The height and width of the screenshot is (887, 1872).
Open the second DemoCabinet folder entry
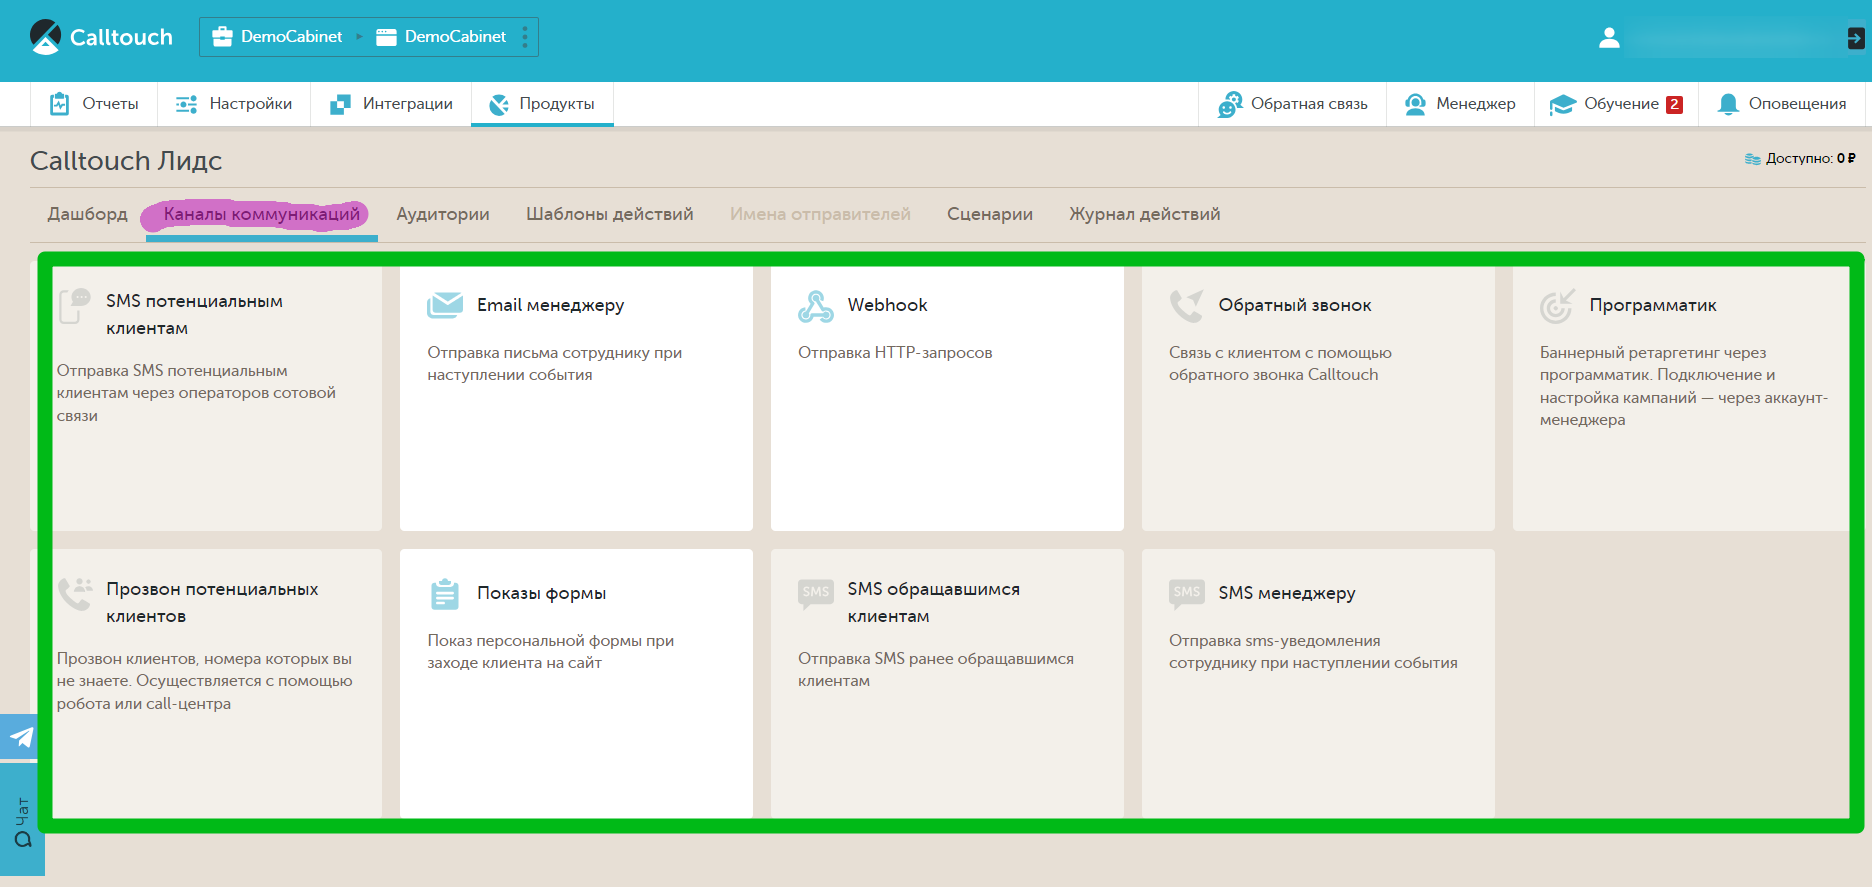[441, 37]
